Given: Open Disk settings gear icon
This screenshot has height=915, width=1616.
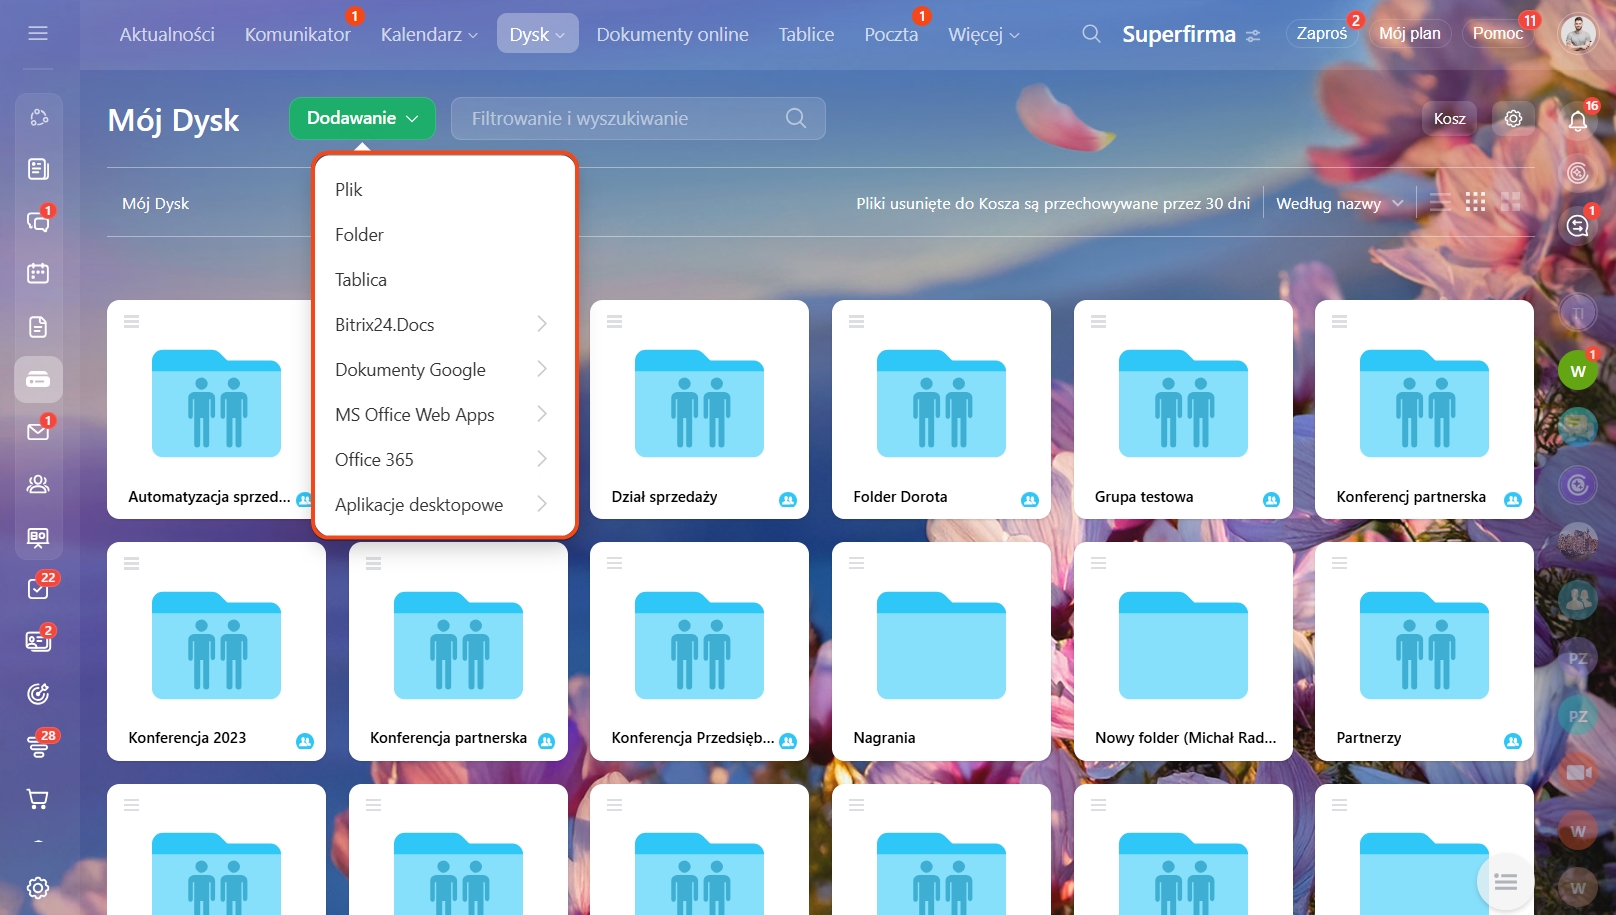Looking at the screenshot, I should click(x=1514, y=118).
